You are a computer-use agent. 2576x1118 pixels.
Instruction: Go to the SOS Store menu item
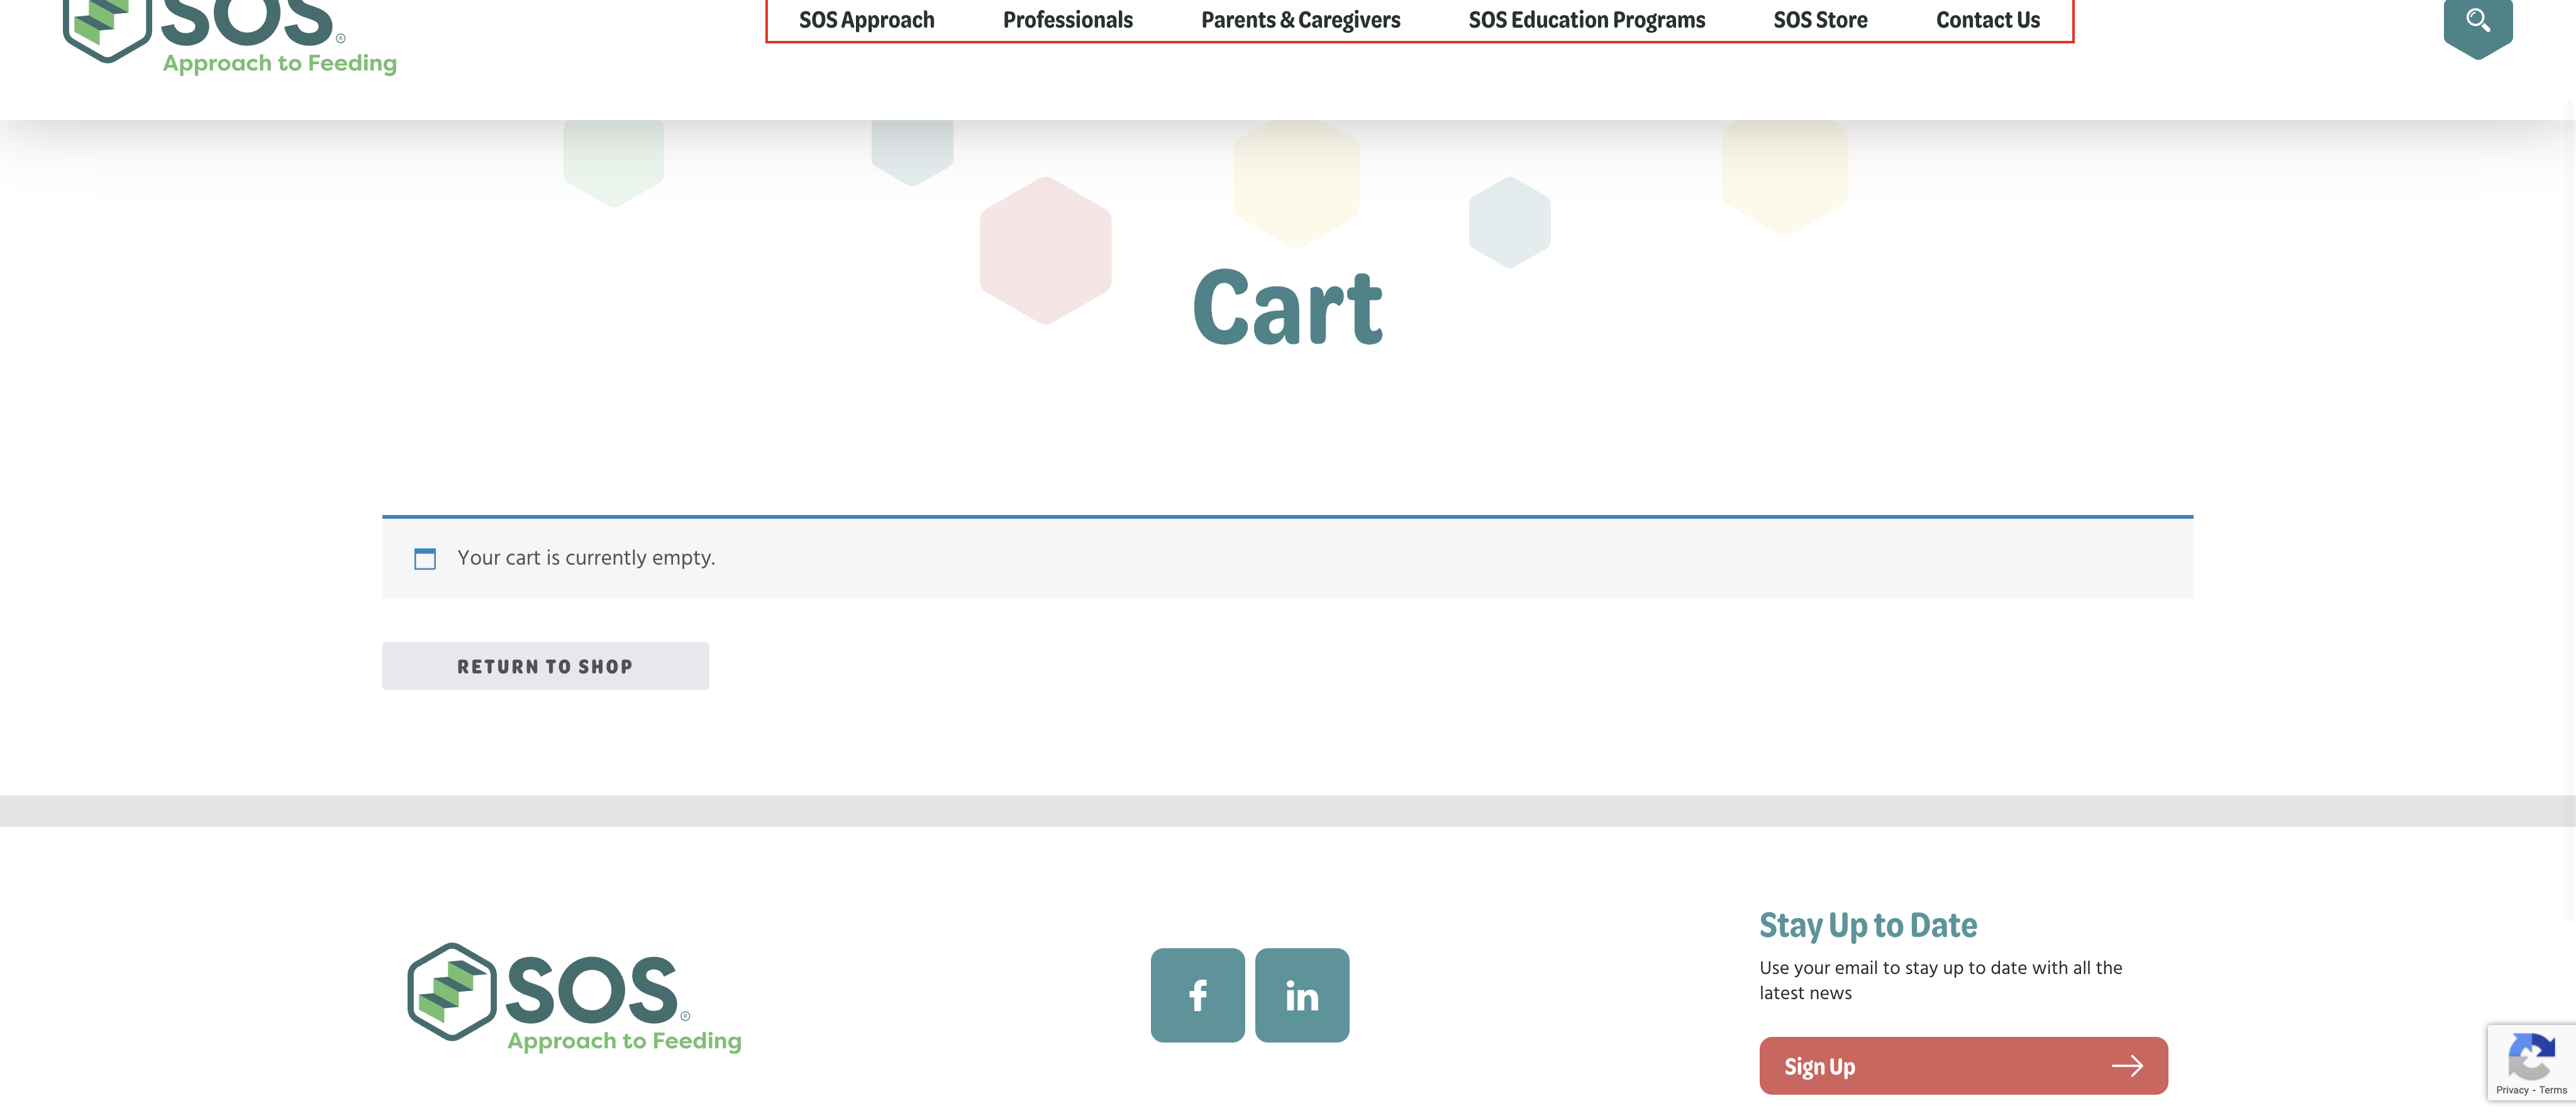point(1820,20)
